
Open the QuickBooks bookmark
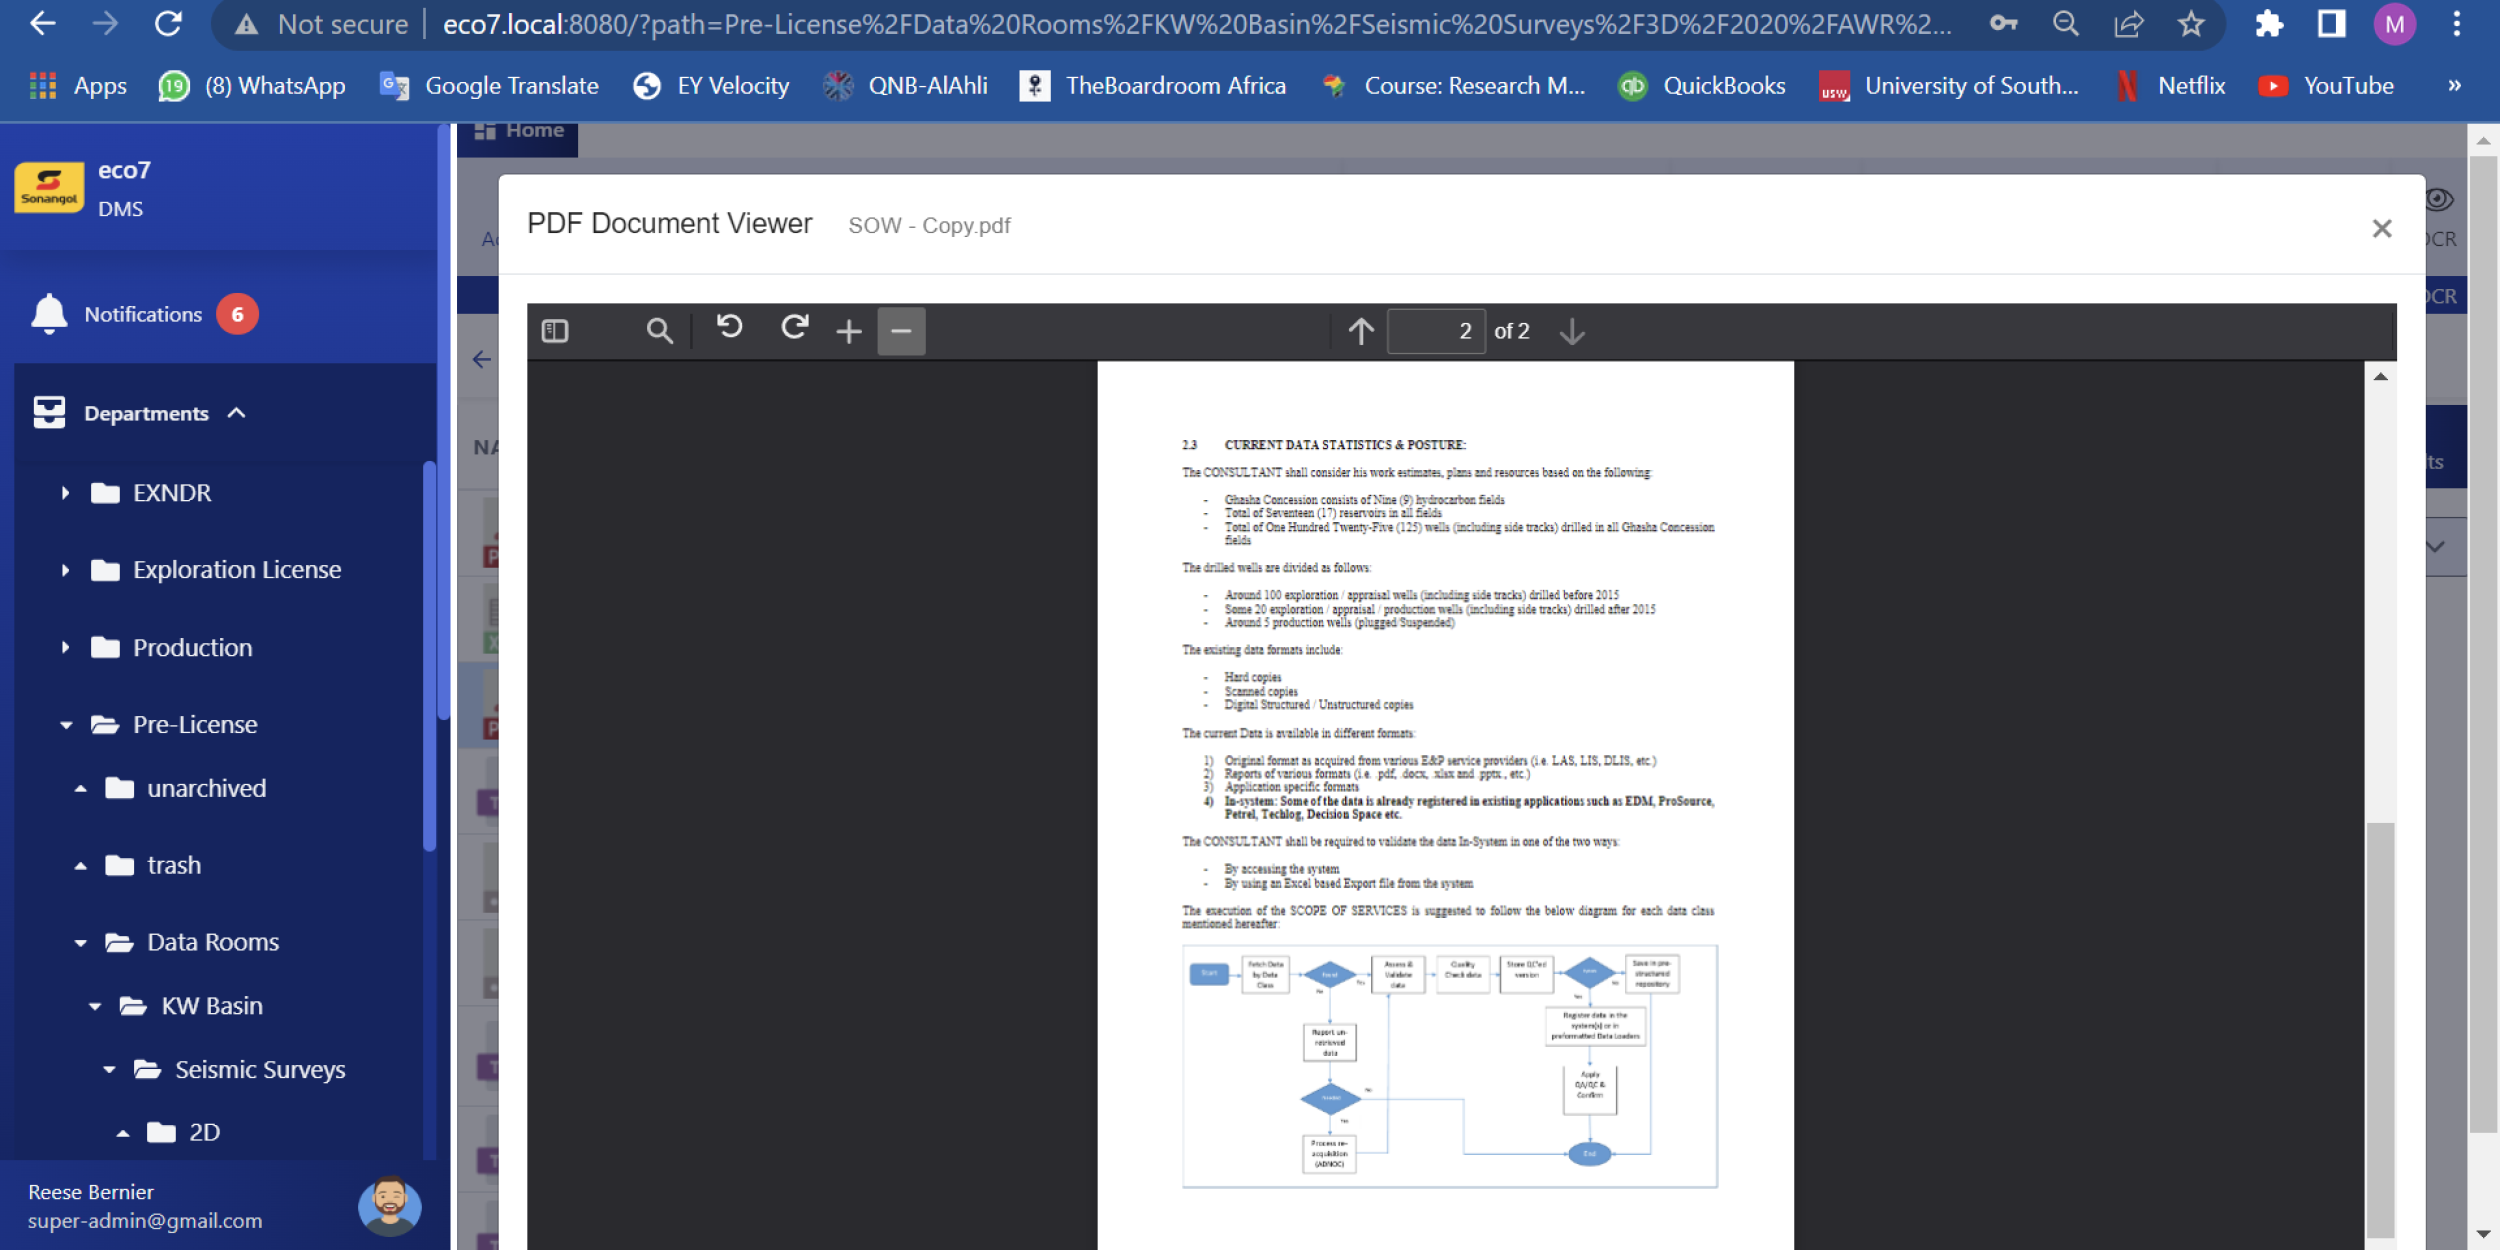tap(1702, 86)
